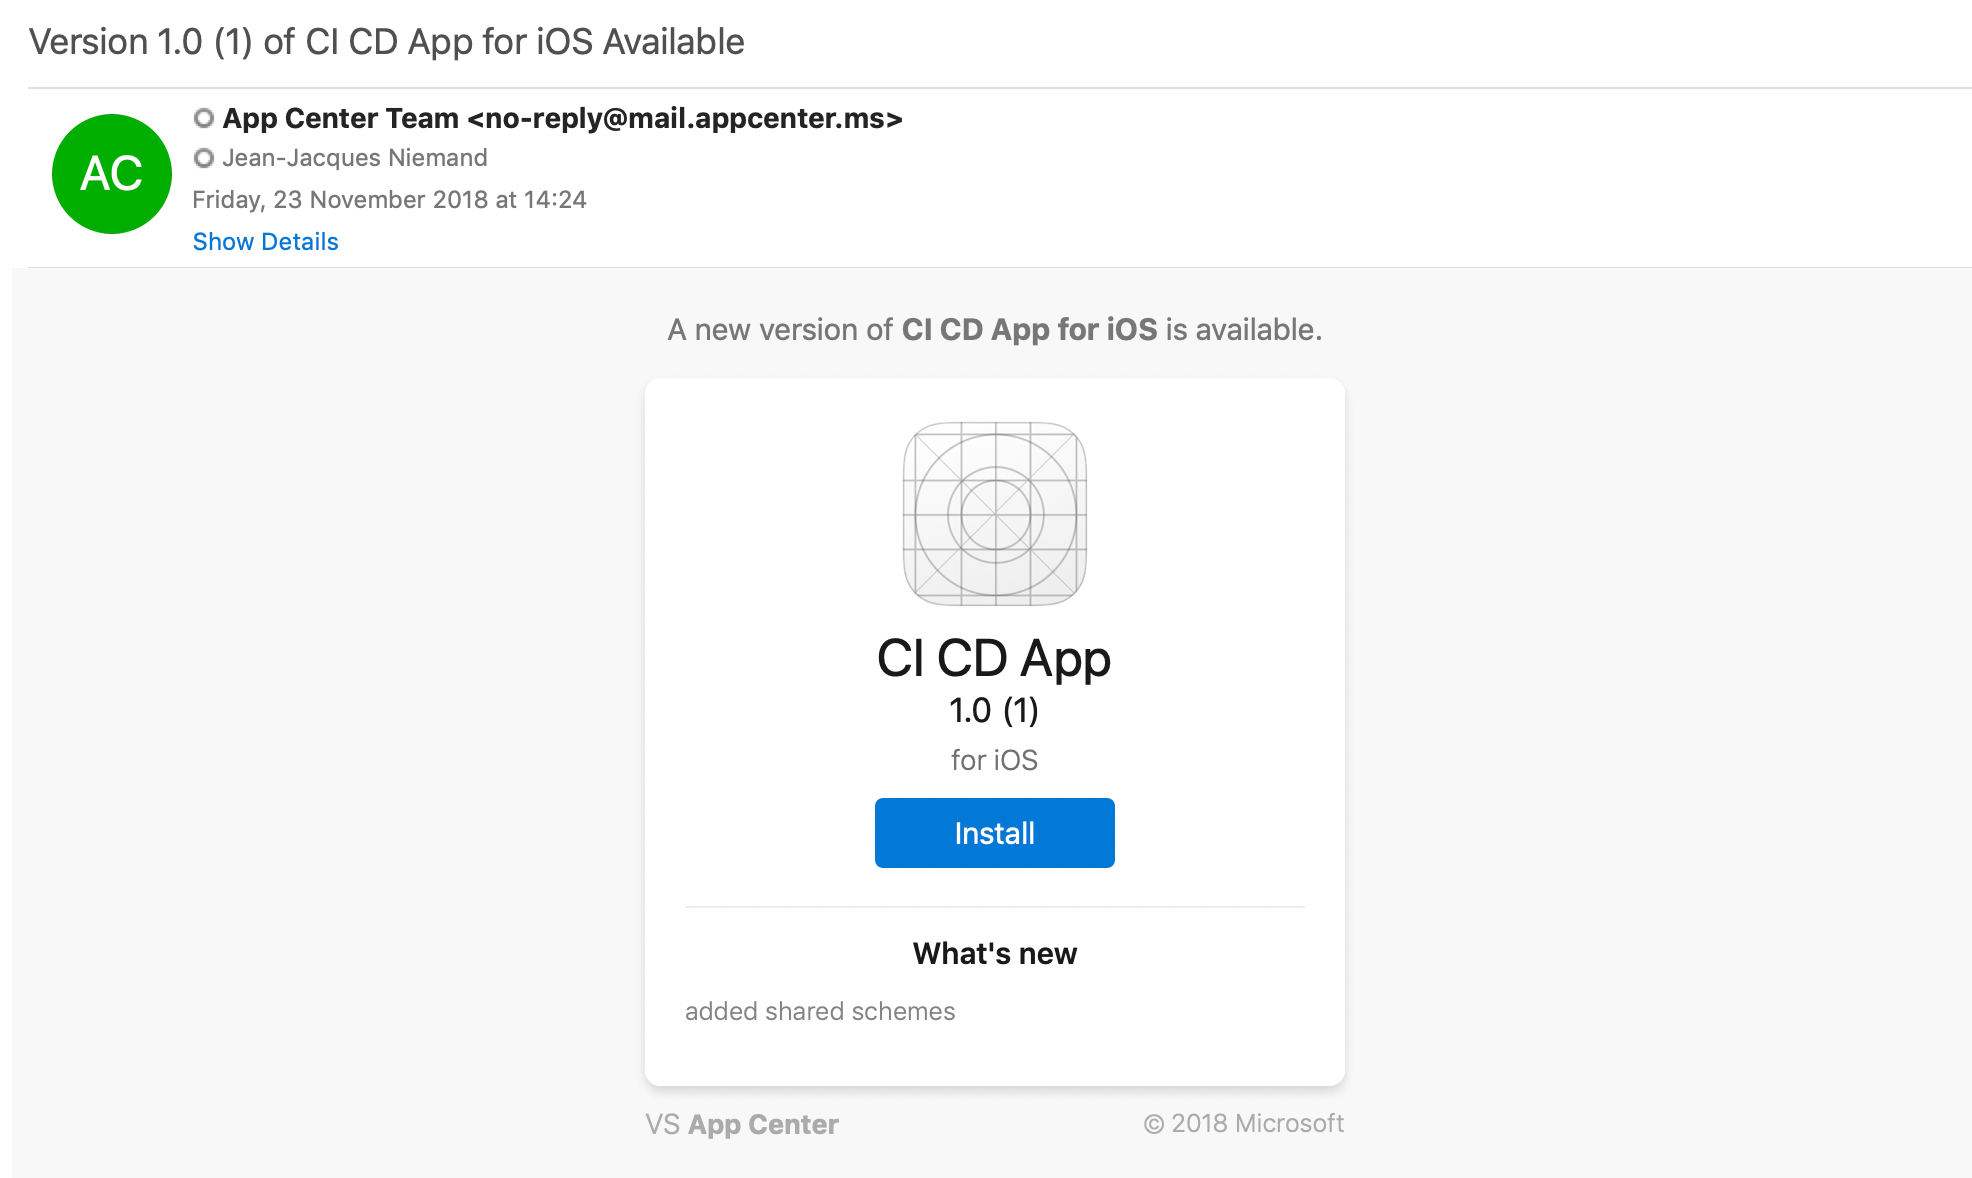Click the What's new heading
1972x1178 pixels.
[x=994, y=954]
